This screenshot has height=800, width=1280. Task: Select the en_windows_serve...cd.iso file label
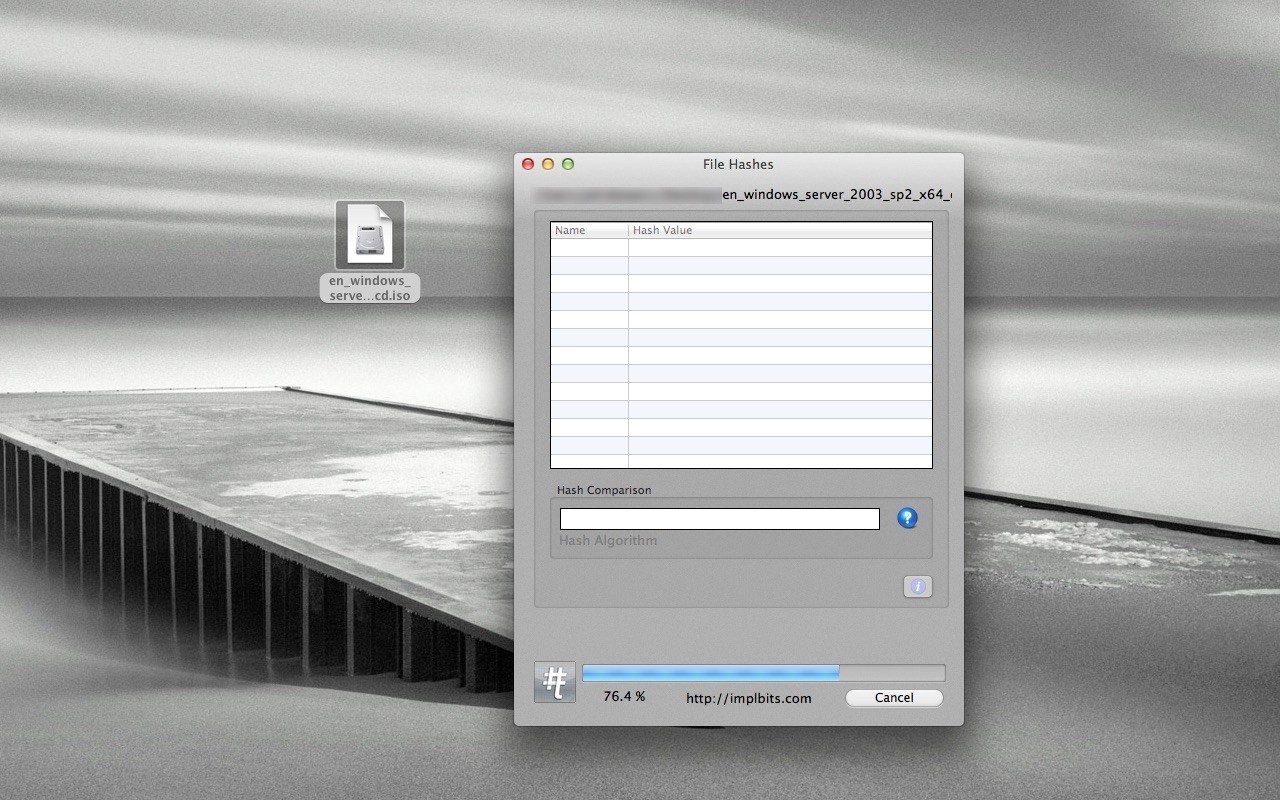370,288
